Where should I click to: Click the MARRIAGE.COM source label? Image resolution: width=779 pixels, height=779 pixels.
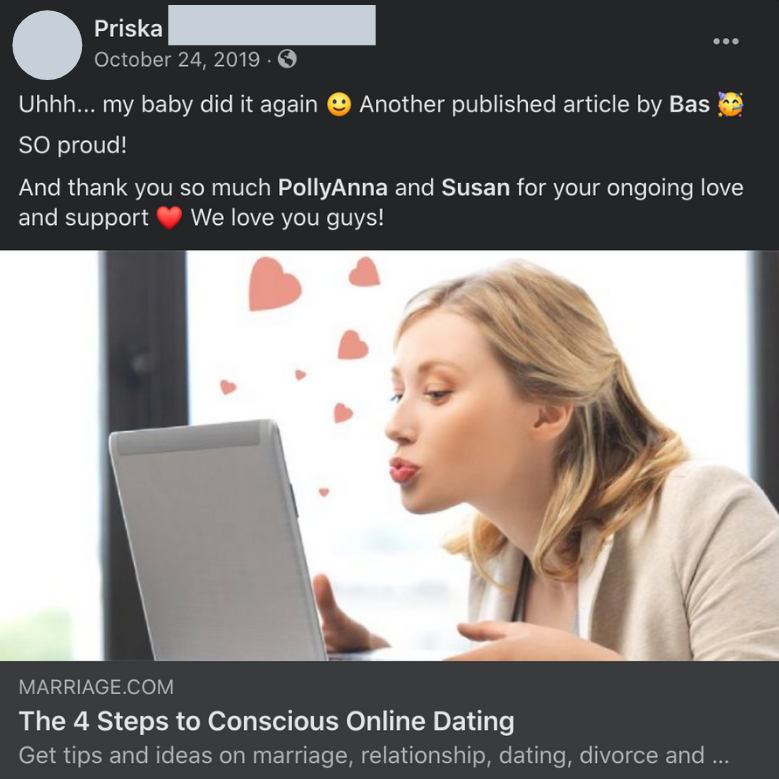click(x=96, y=687)
